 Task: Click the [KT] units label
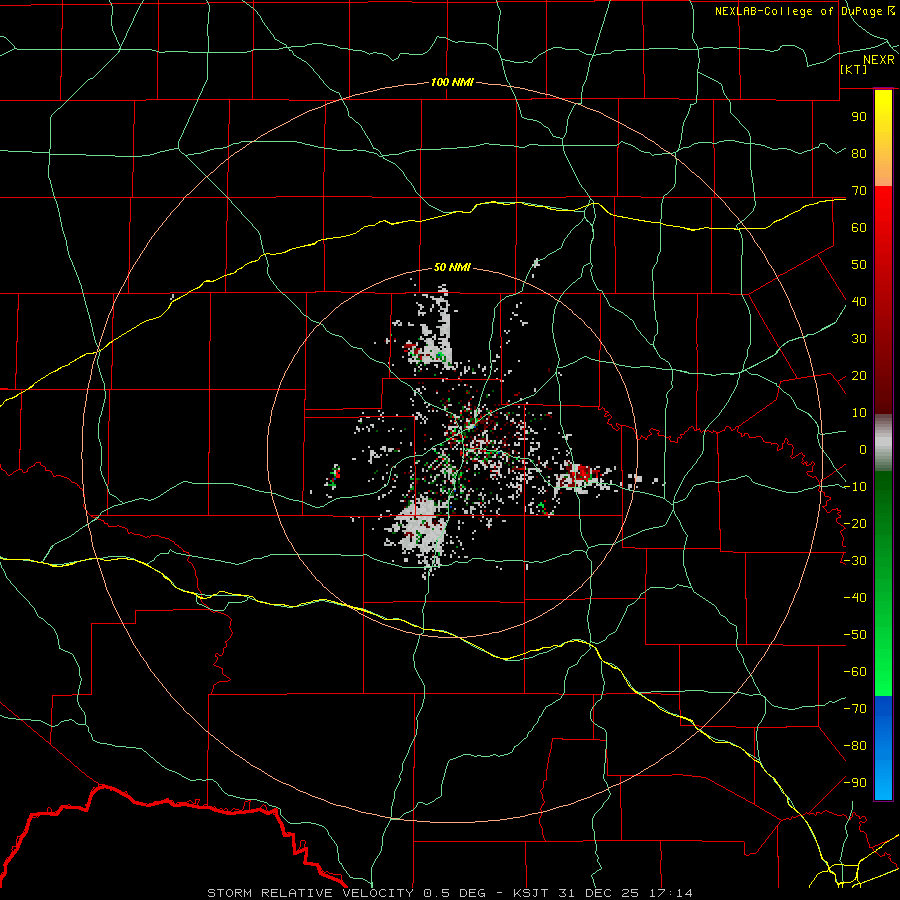pos(853,69)
